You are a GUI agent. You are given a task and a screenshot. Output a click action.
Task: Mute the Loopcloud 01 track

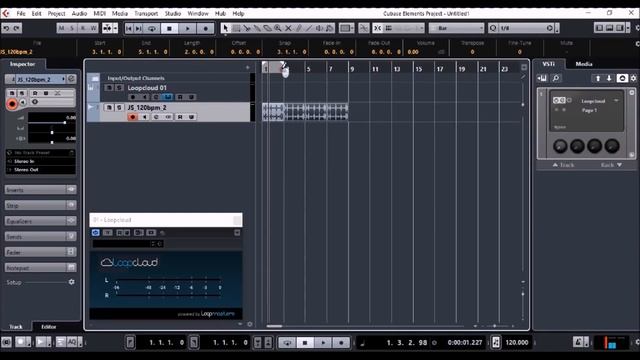pos(109,88)
